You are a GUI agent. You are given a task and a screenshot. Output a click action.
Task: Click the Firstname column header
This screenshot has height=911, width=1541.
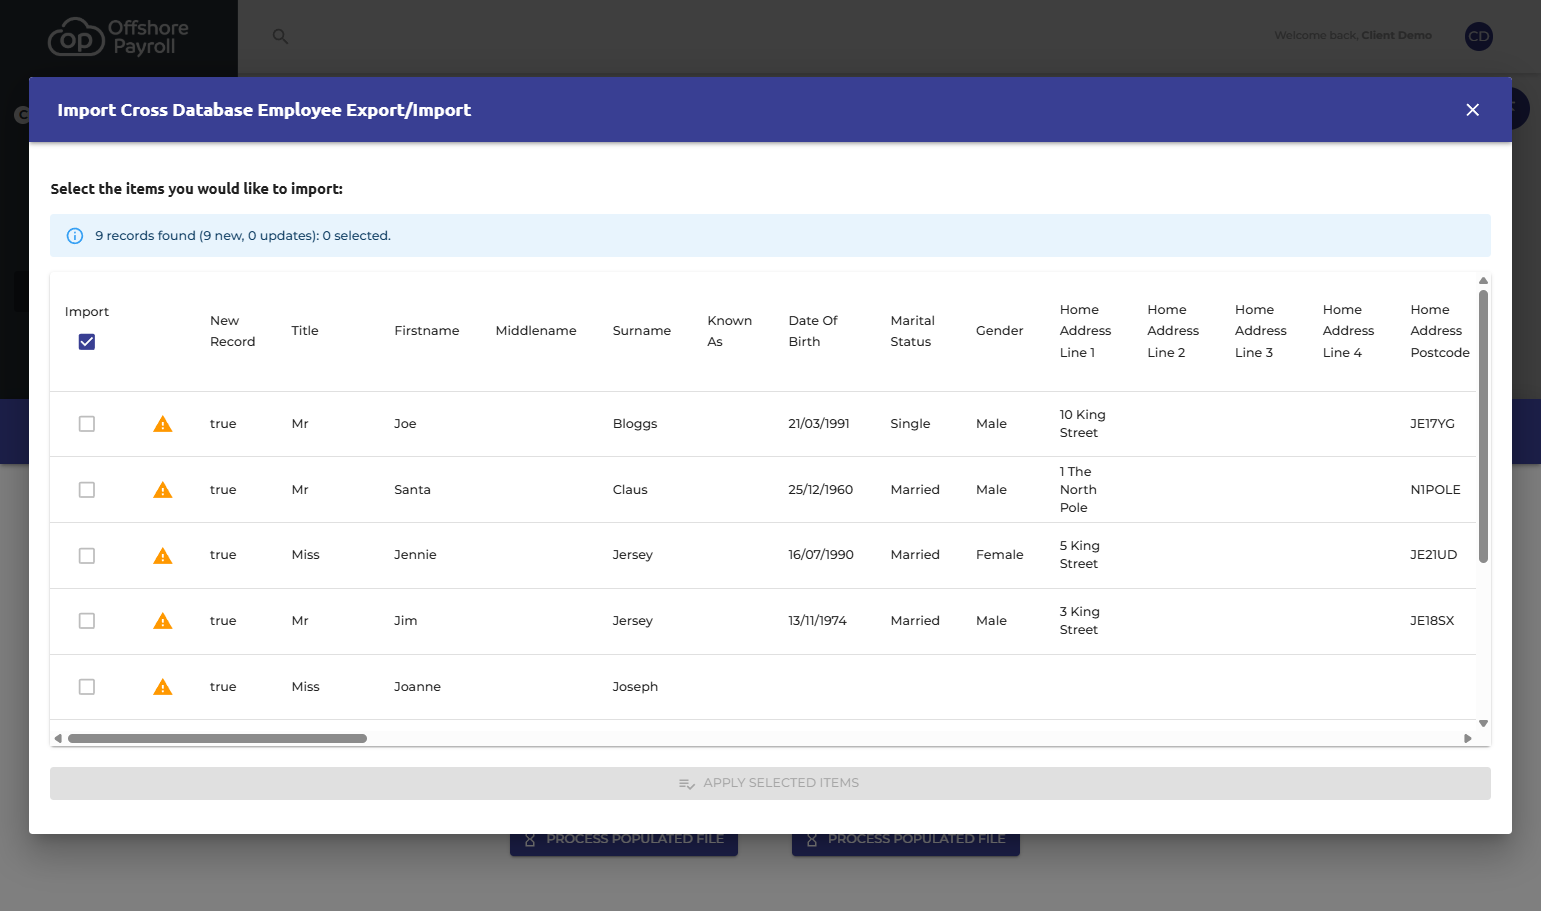pyautogui.click(x=427, y=331)
